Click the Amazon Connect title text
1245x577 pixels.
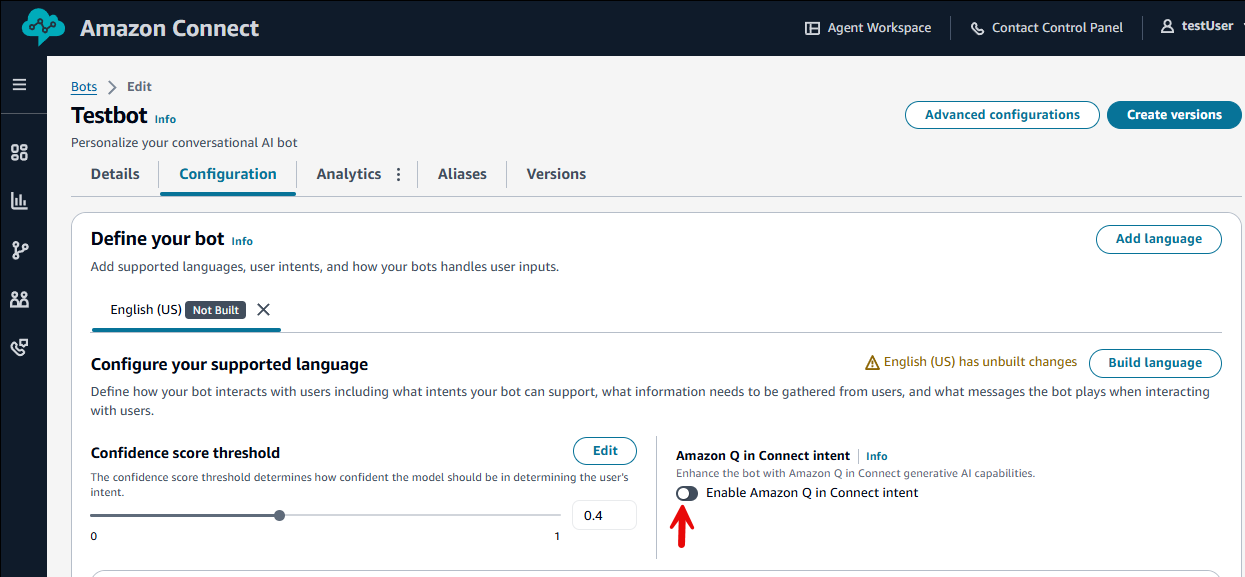pyautogui.click(x=170, y=28)
